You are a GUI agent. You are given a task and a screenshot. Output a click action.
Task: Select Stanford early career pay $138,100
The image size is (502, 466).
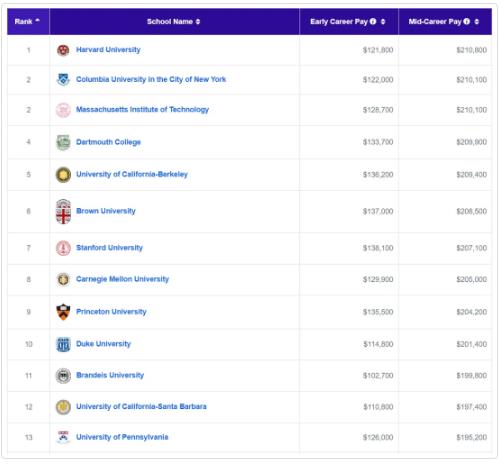tap(378, 248)
